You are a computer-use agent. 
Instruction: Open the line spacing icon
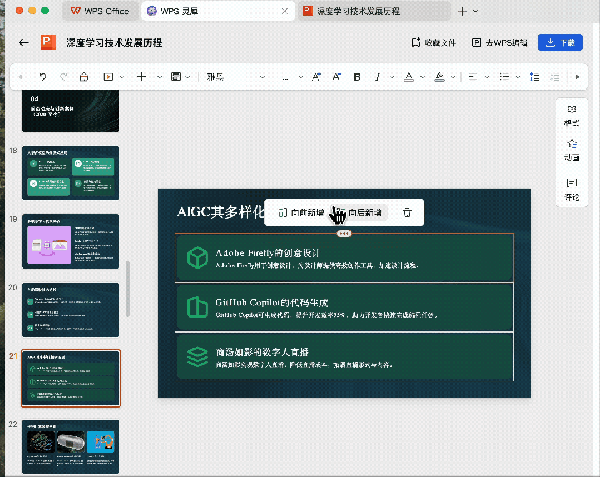[535, 77]
